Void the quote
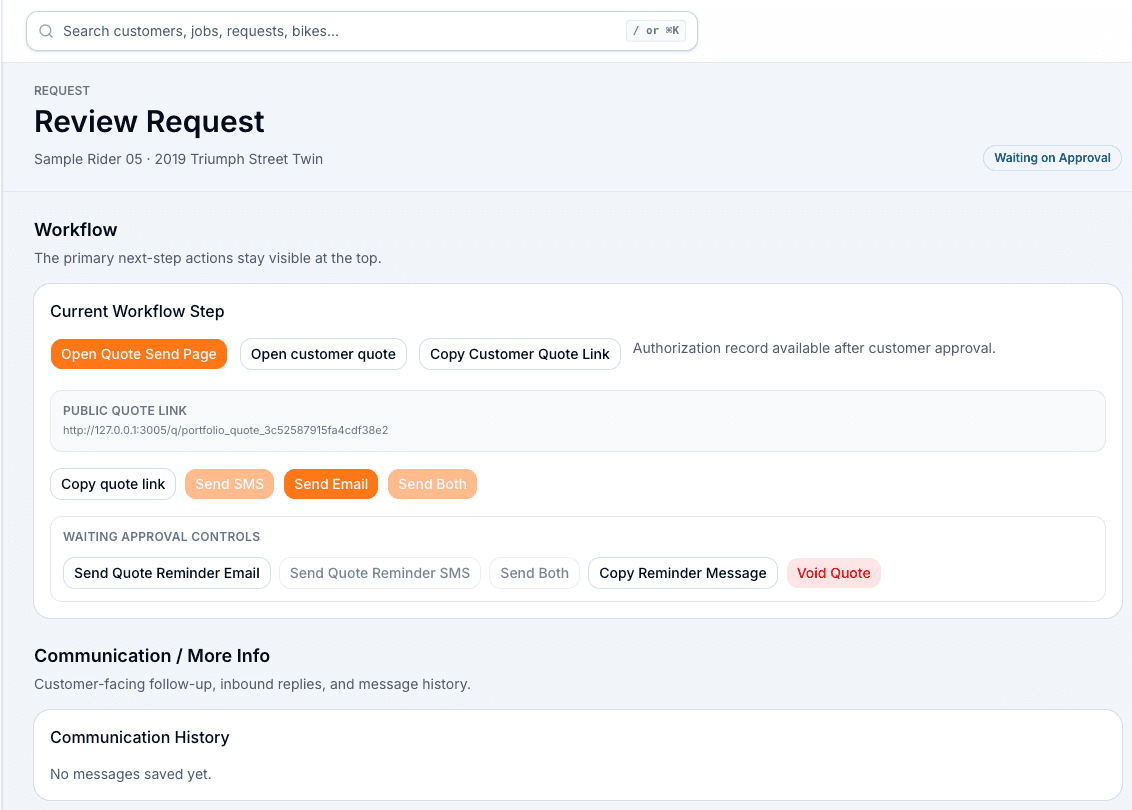 pos(834,573)
